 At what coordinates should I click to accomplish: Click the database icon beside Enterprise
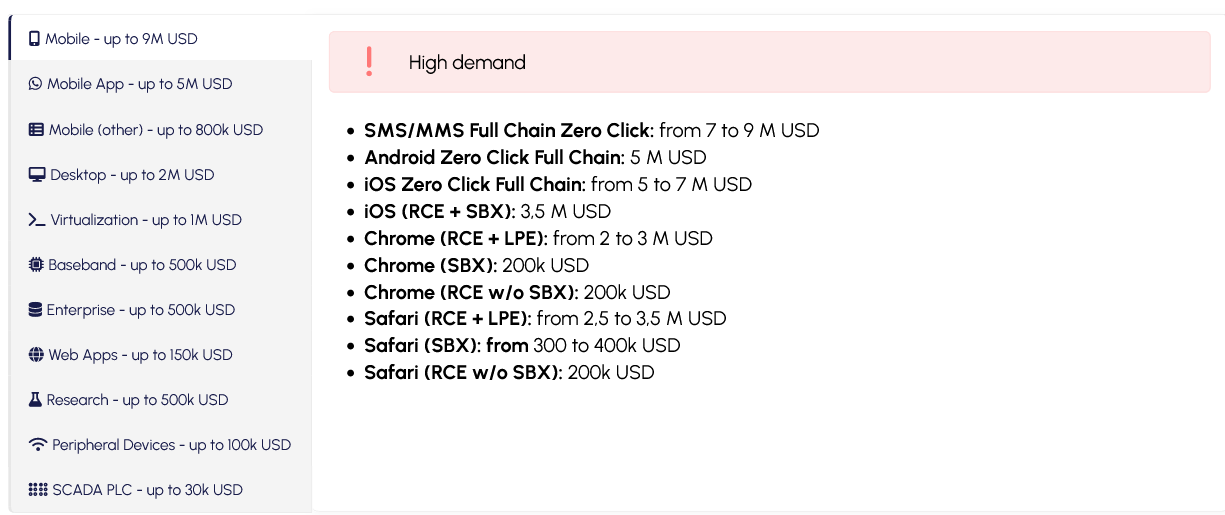click(x=35, y=310)
